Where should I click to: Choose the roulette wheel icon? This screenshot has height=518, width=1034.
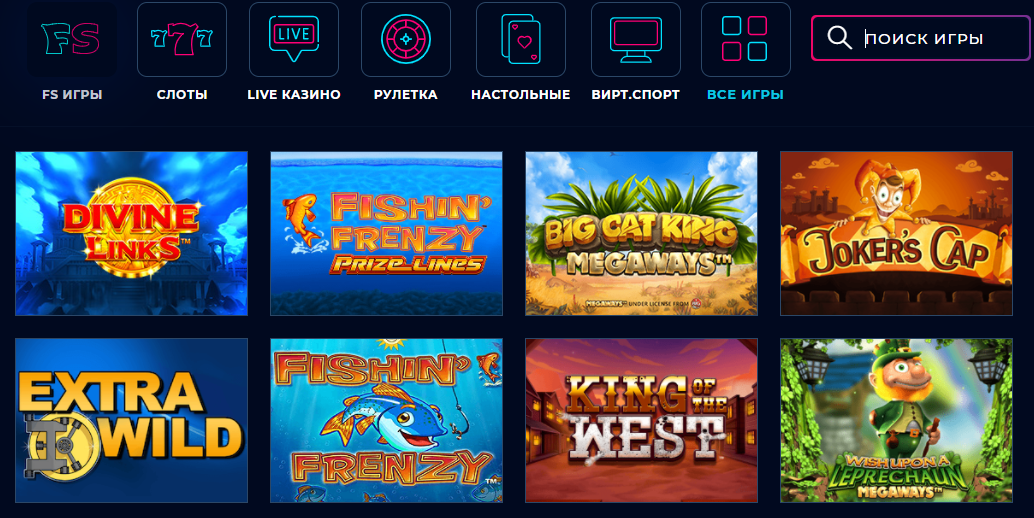click(406, 40)
